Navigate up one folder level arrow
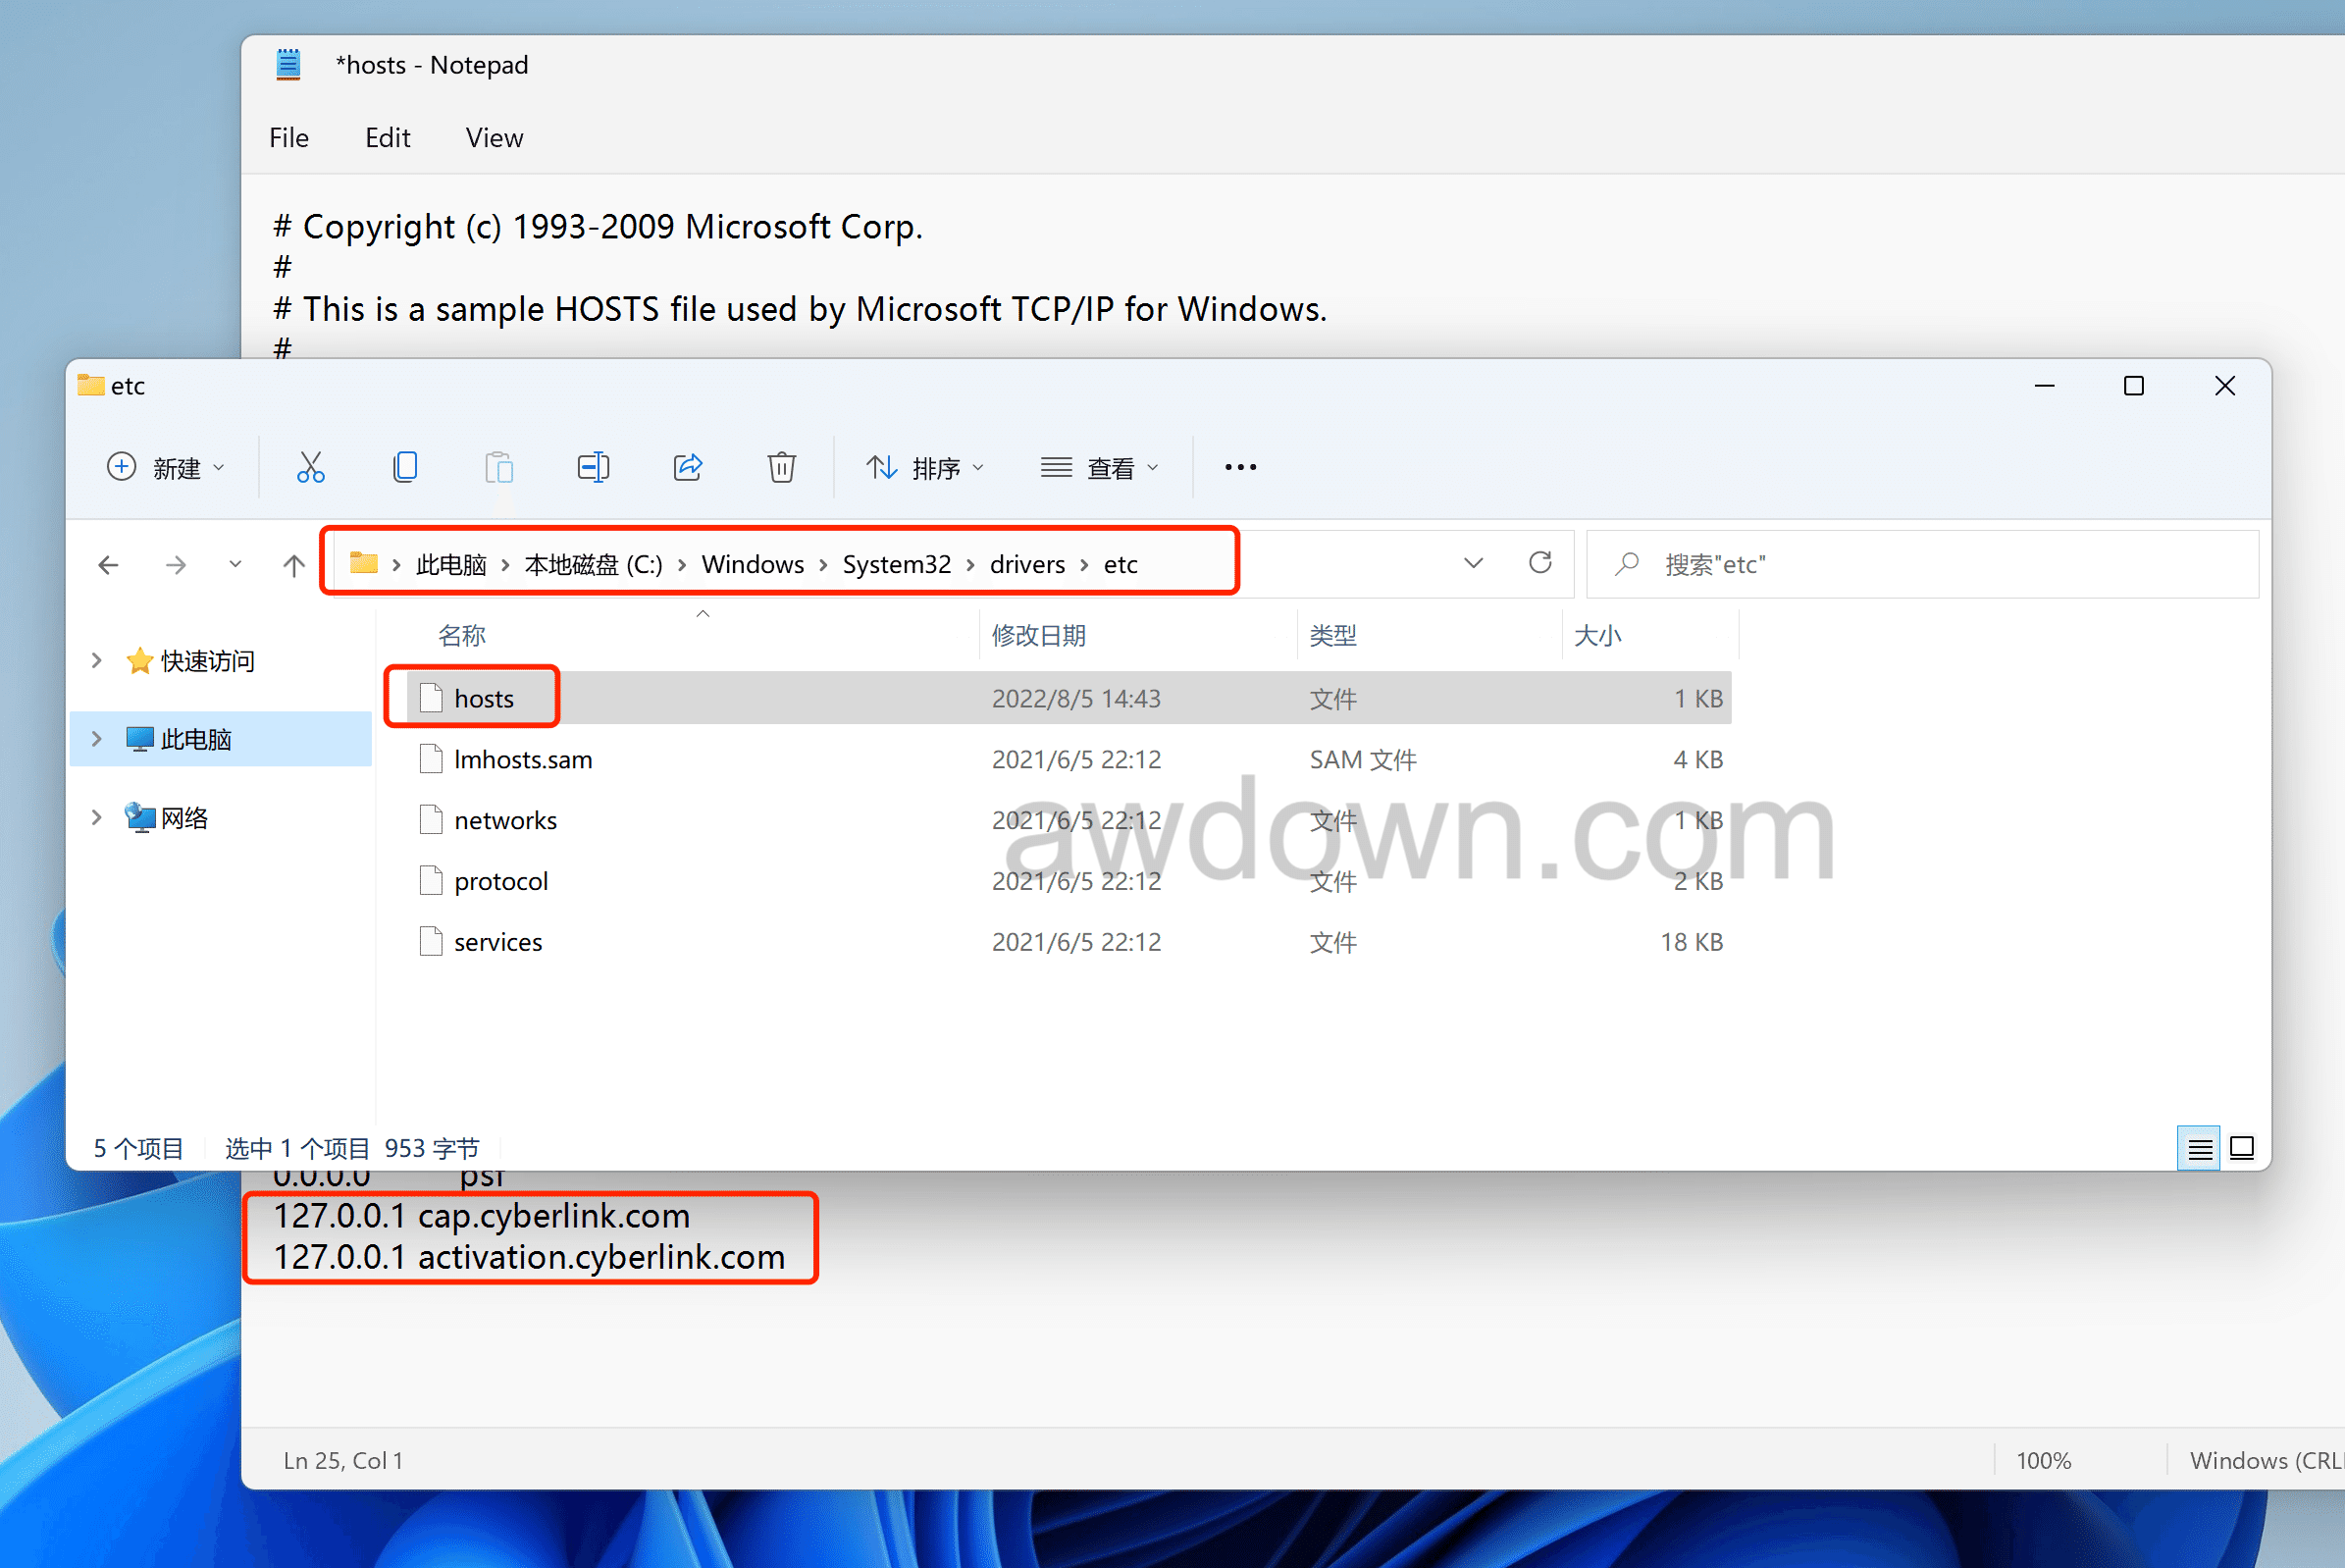Image resolution: width=2345 pixels, height=1568 pixels. point(293,565)
